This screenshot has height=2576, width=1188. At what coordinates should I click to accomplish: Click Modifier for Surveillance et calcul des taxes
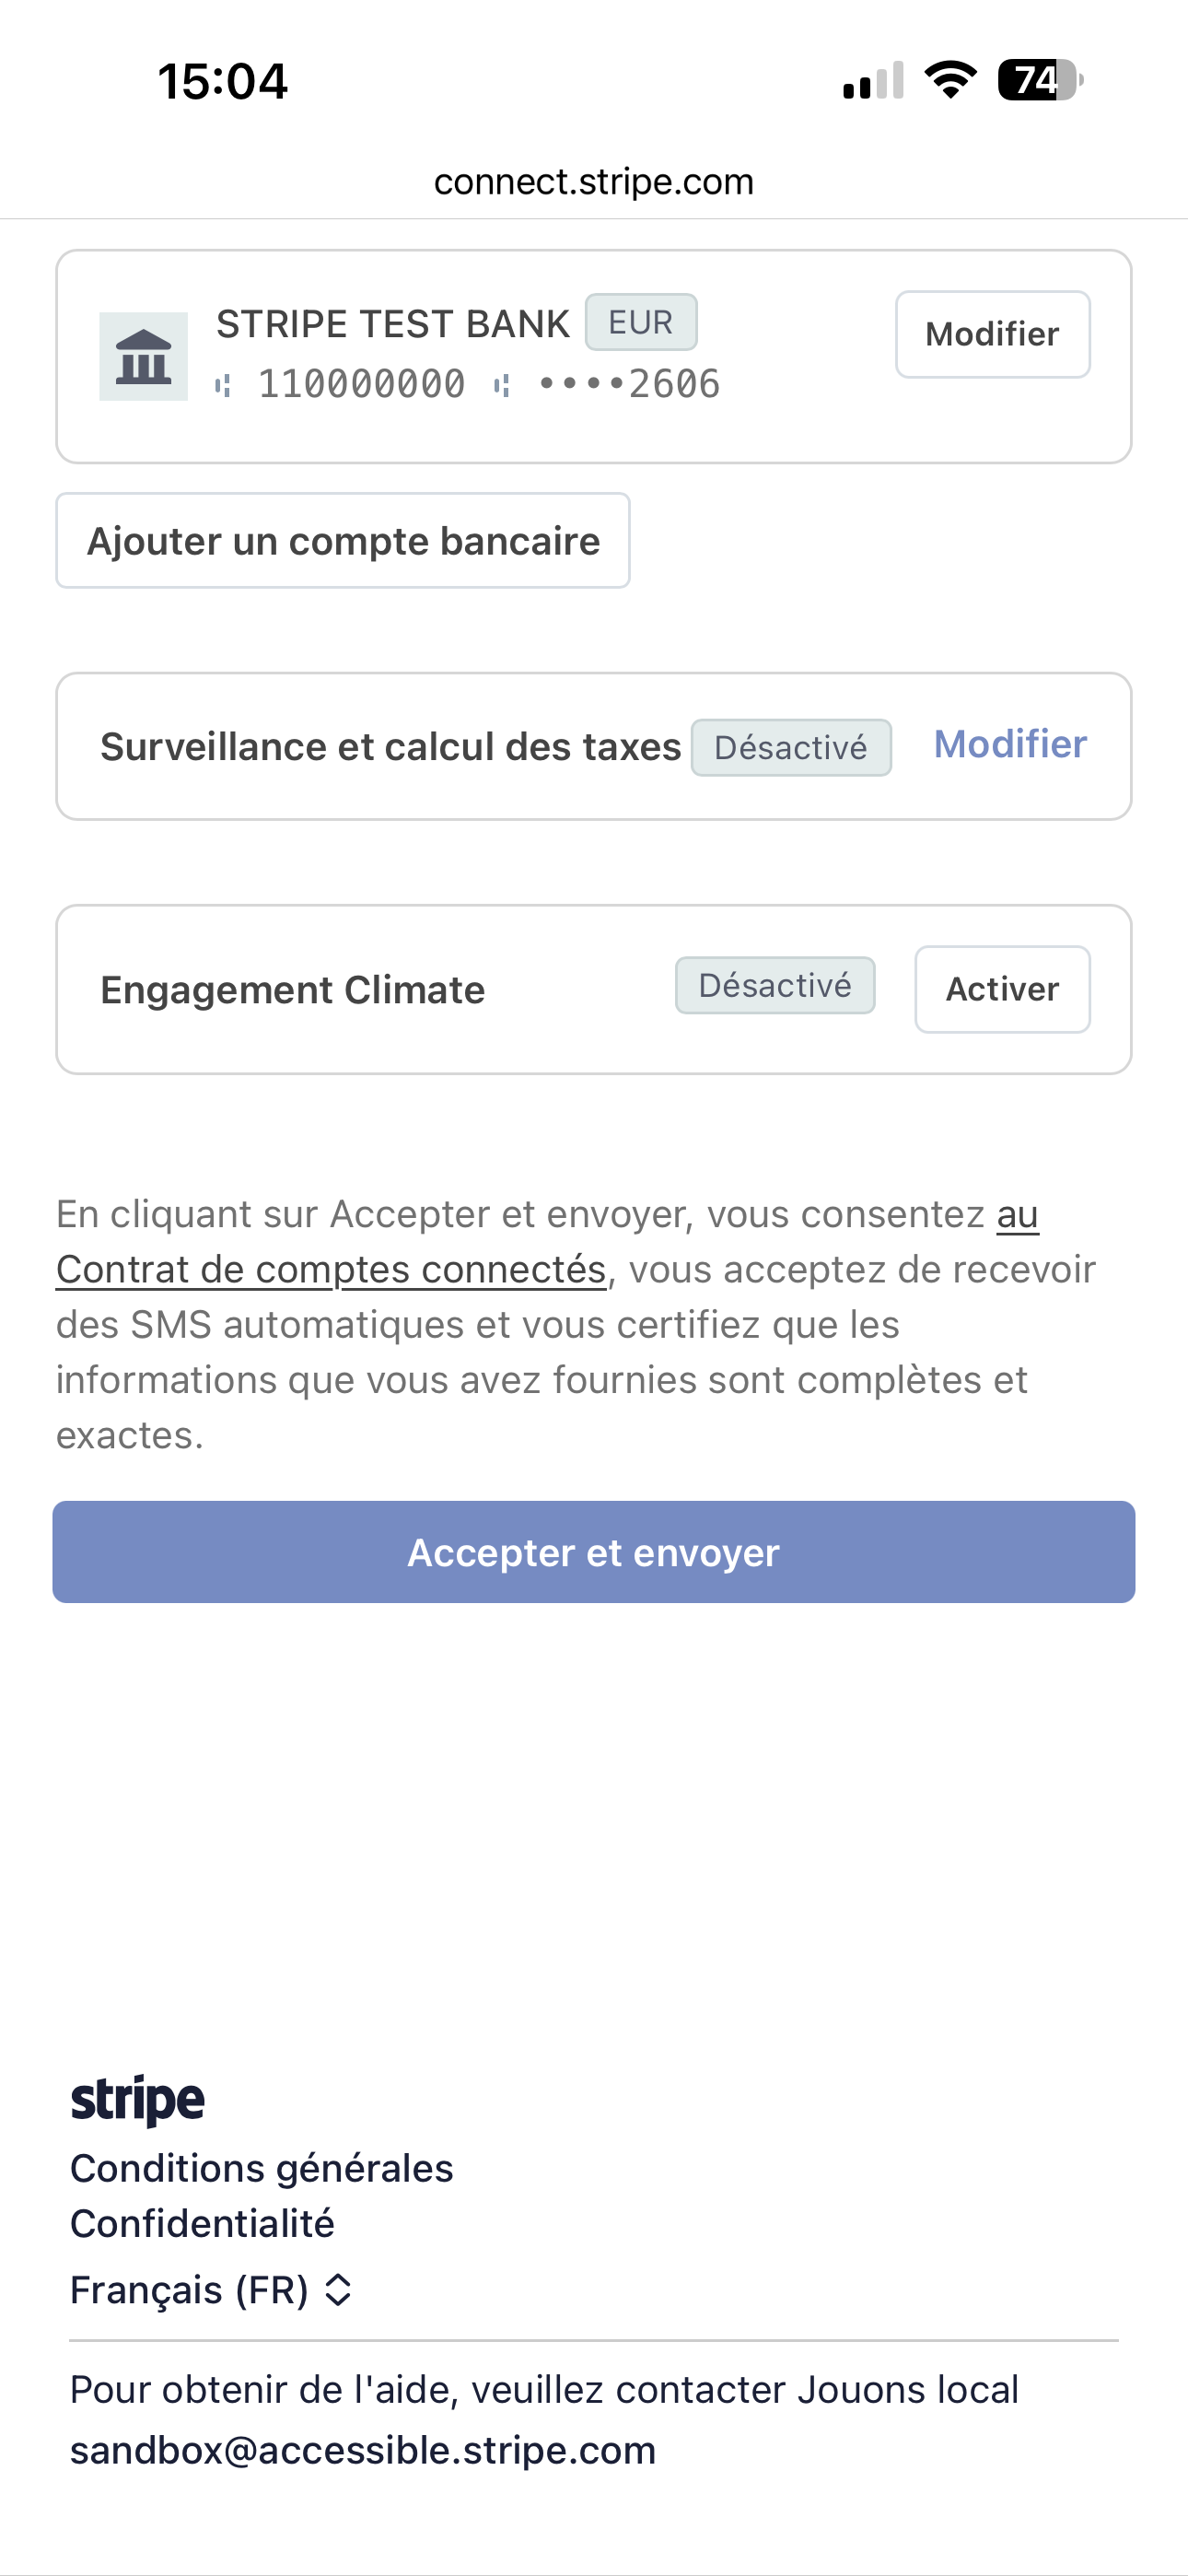pos(1010,744)
